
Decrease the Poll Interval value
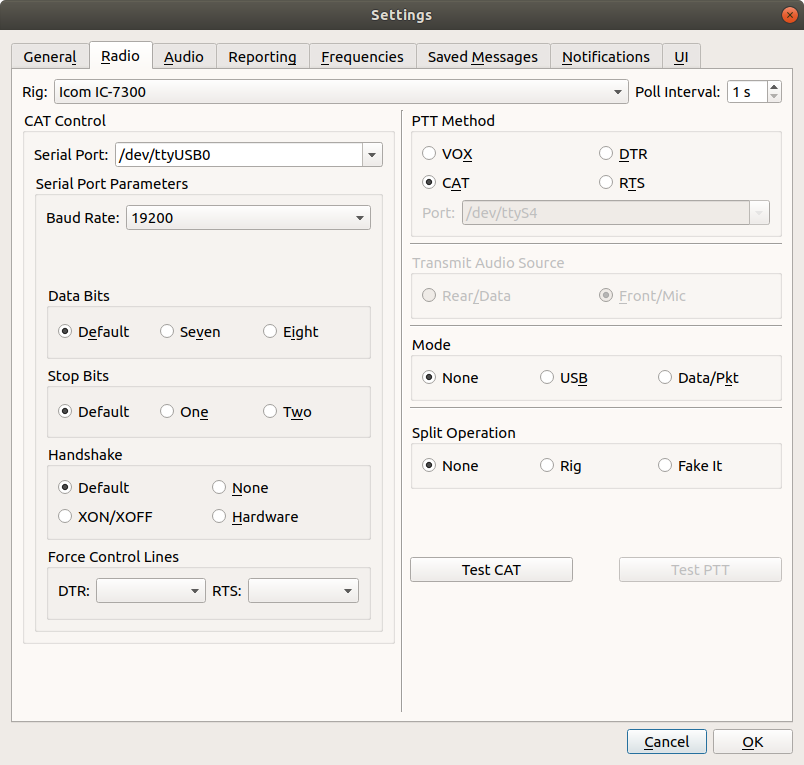click(774, 97)
